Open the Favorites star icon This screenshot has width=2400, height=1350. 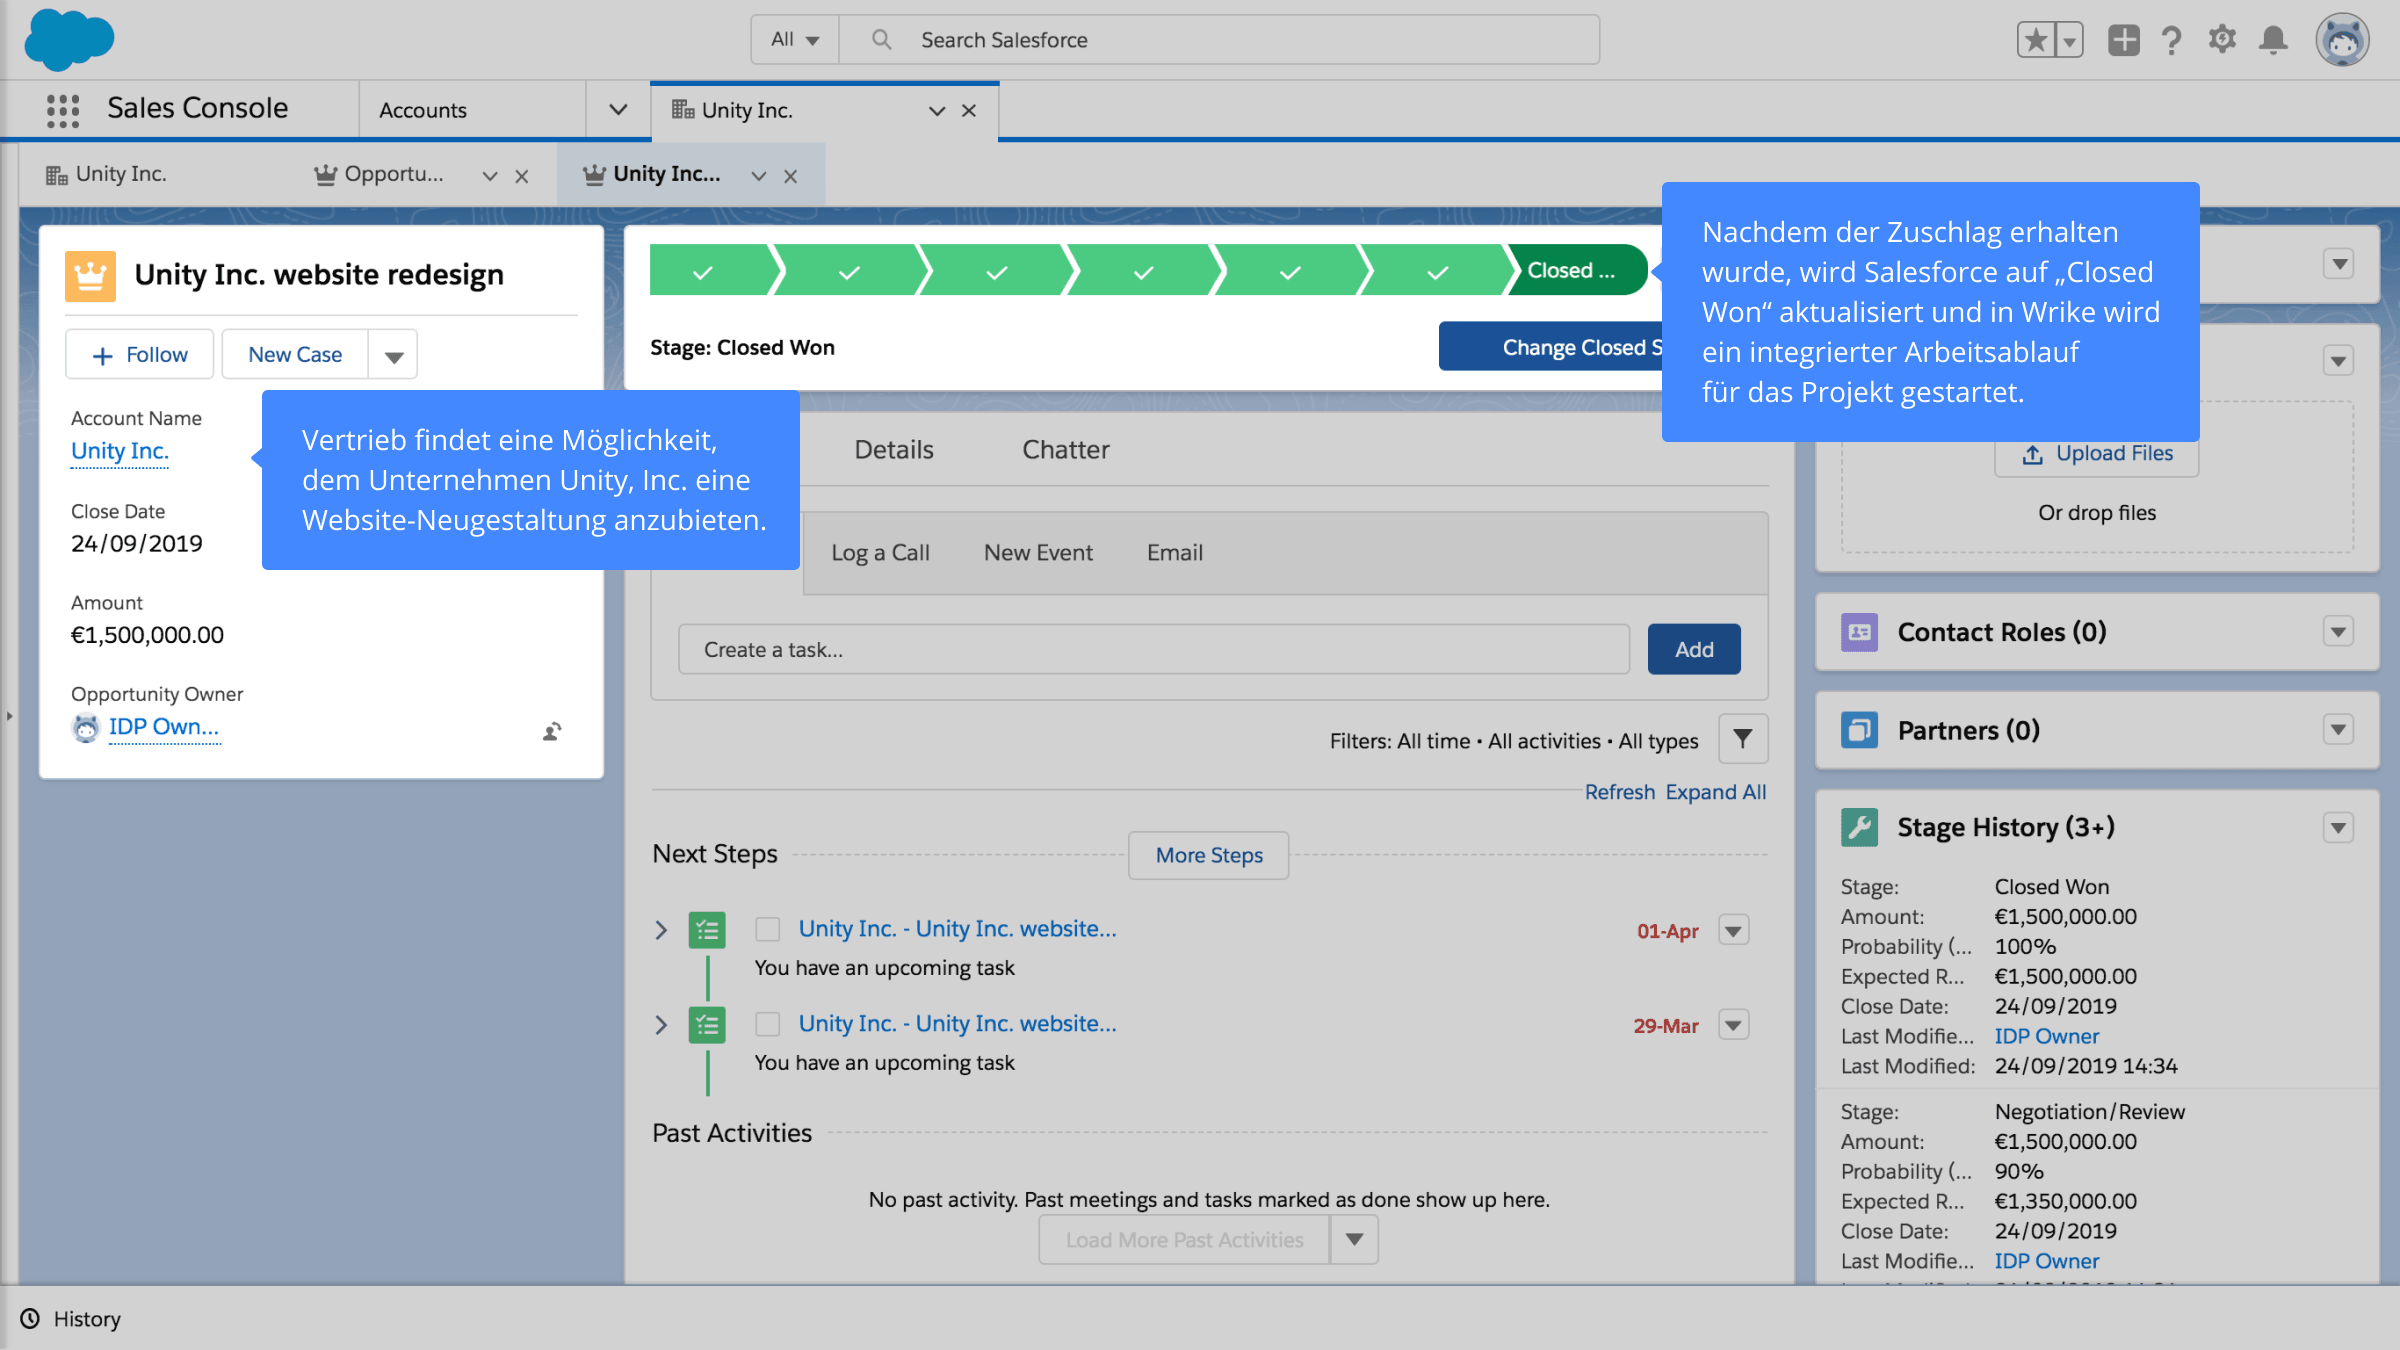click(2036, 40)
